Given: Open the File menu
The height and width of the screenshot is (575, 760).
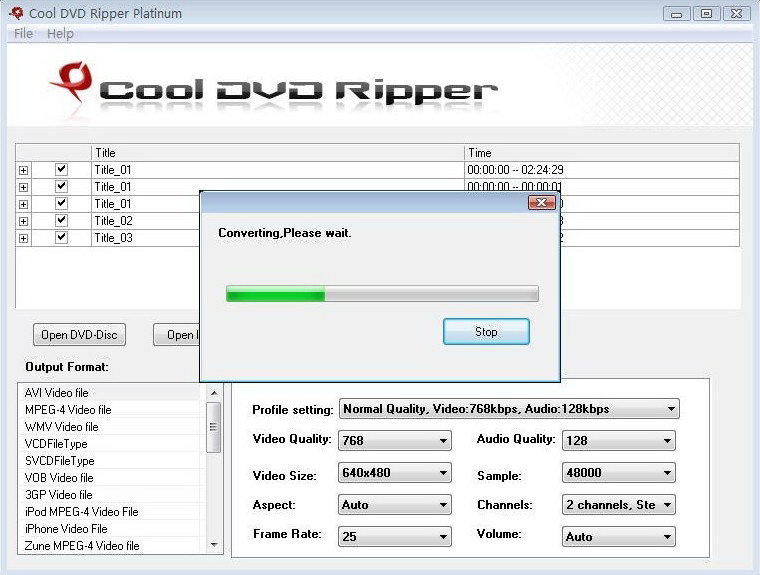Looking at the screenshot, I should (23, 33).
